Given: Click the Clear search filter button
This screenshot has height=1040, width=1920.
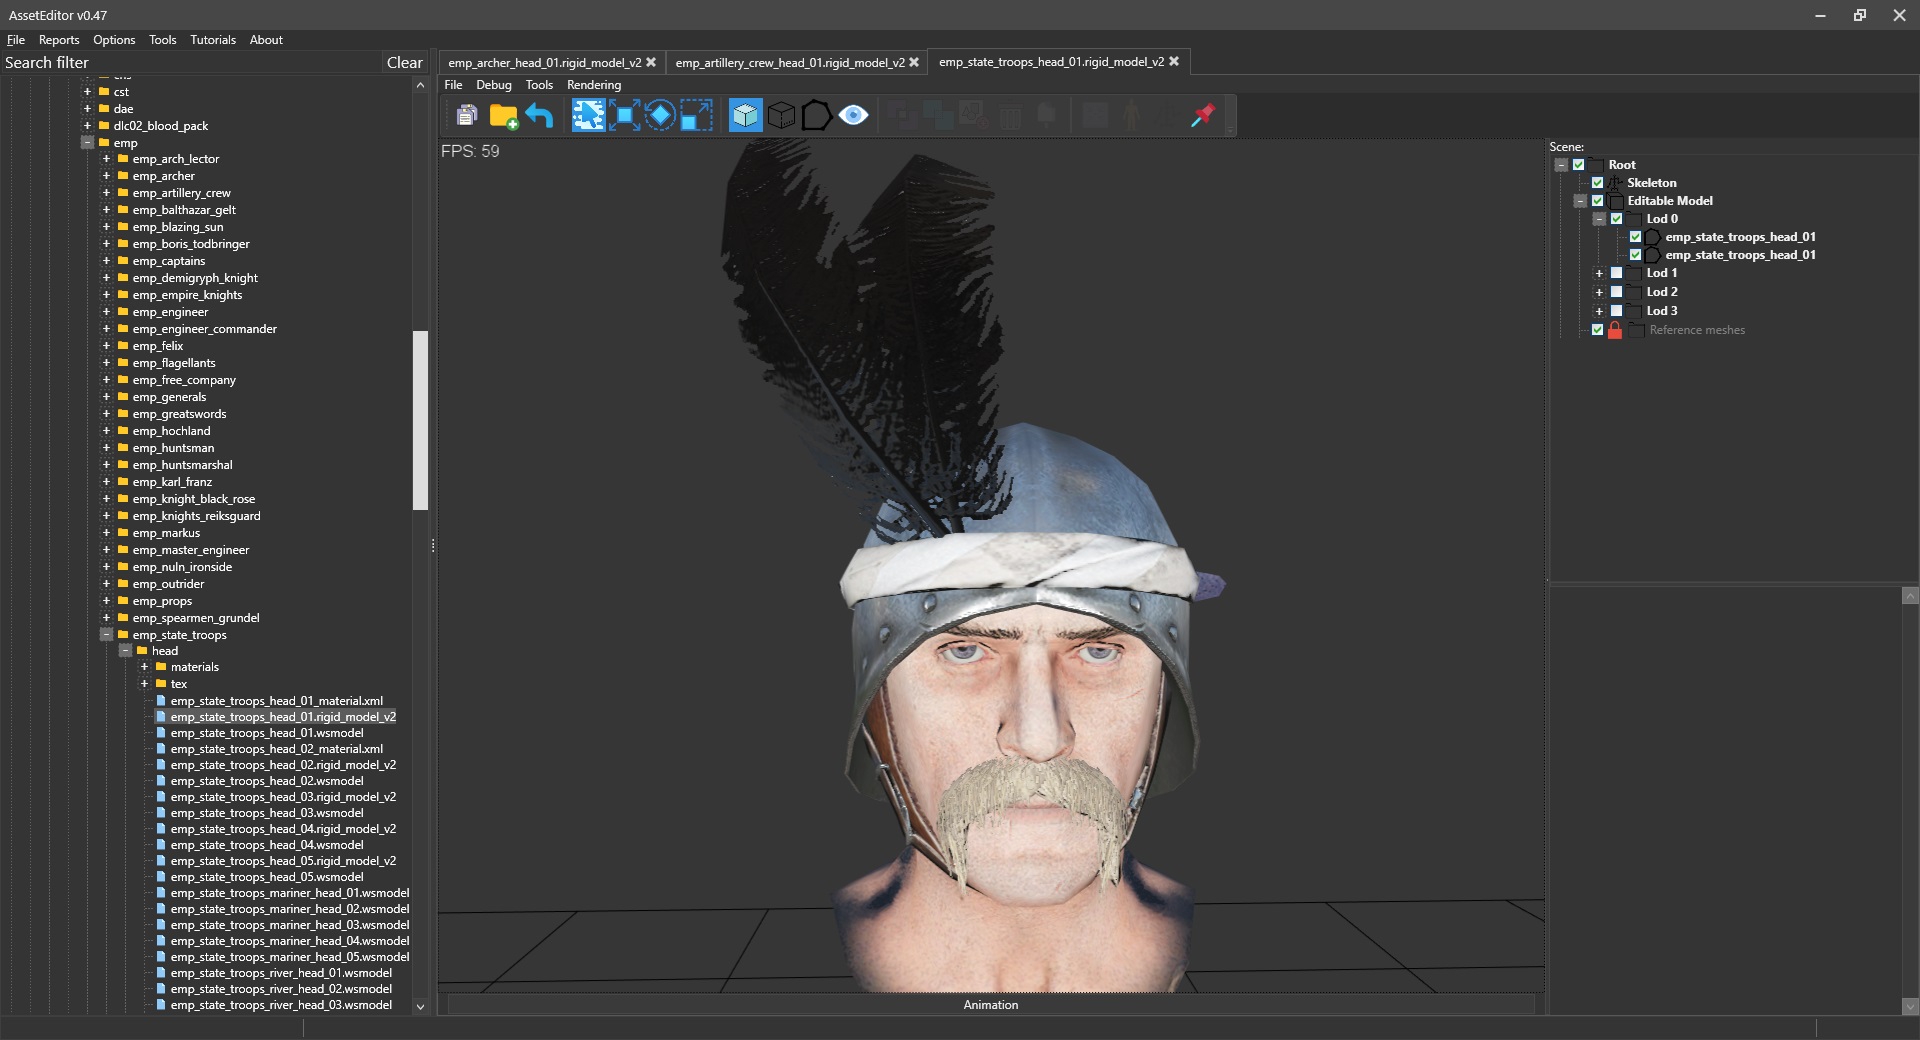Looking at the screenshot, I should pyautogui.click(x=404, y=62).
